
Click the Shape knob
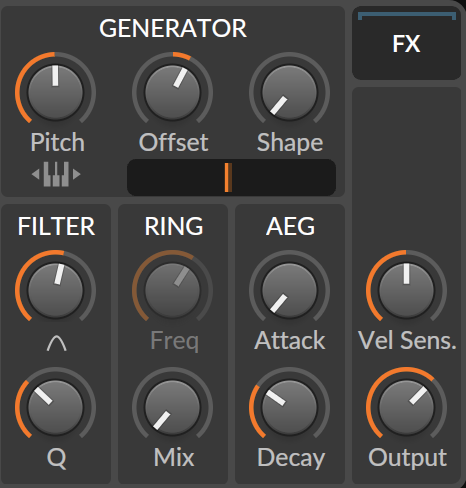(x=289, y=92)
